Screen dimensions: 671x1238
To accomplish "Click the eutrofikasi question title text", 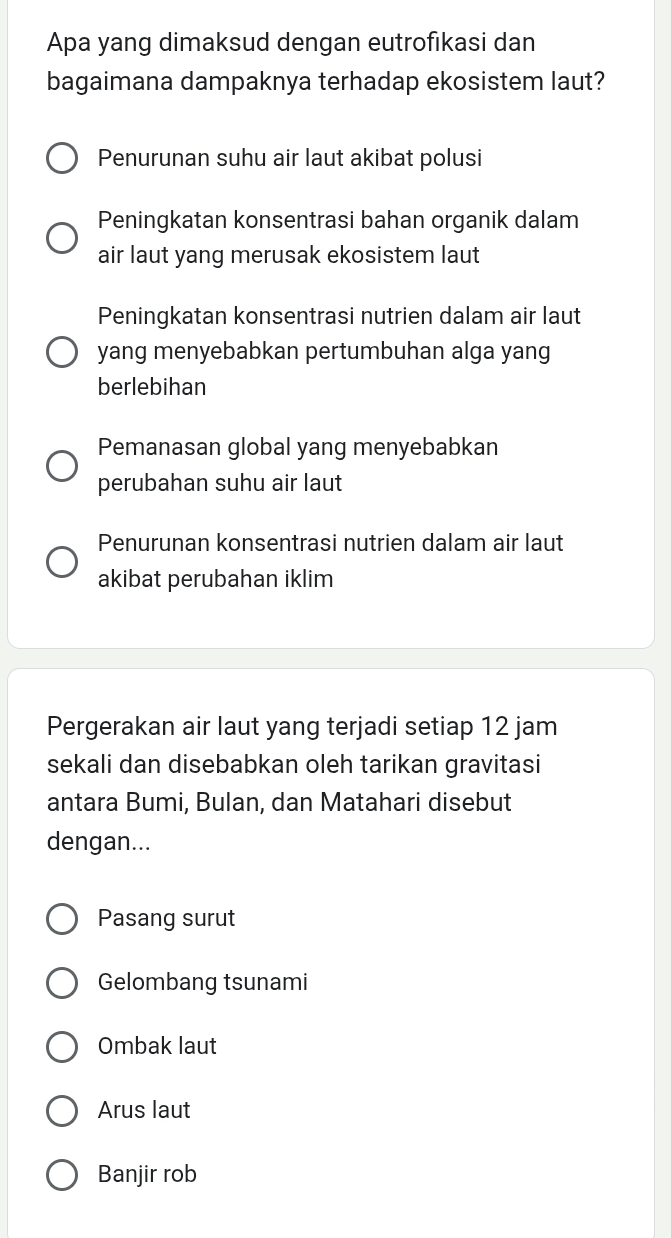I will tap(326, 61).
